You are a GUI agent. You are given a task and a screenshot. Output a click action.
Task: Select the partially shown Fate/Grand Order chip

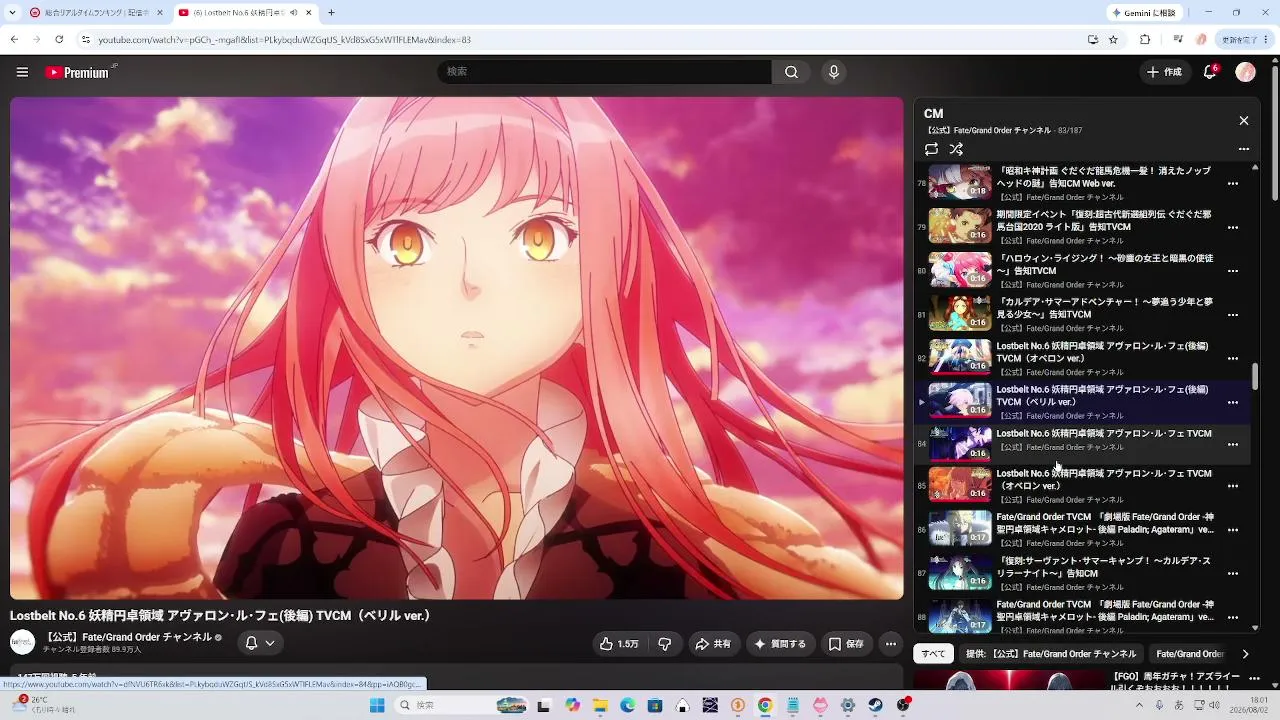1190,654
